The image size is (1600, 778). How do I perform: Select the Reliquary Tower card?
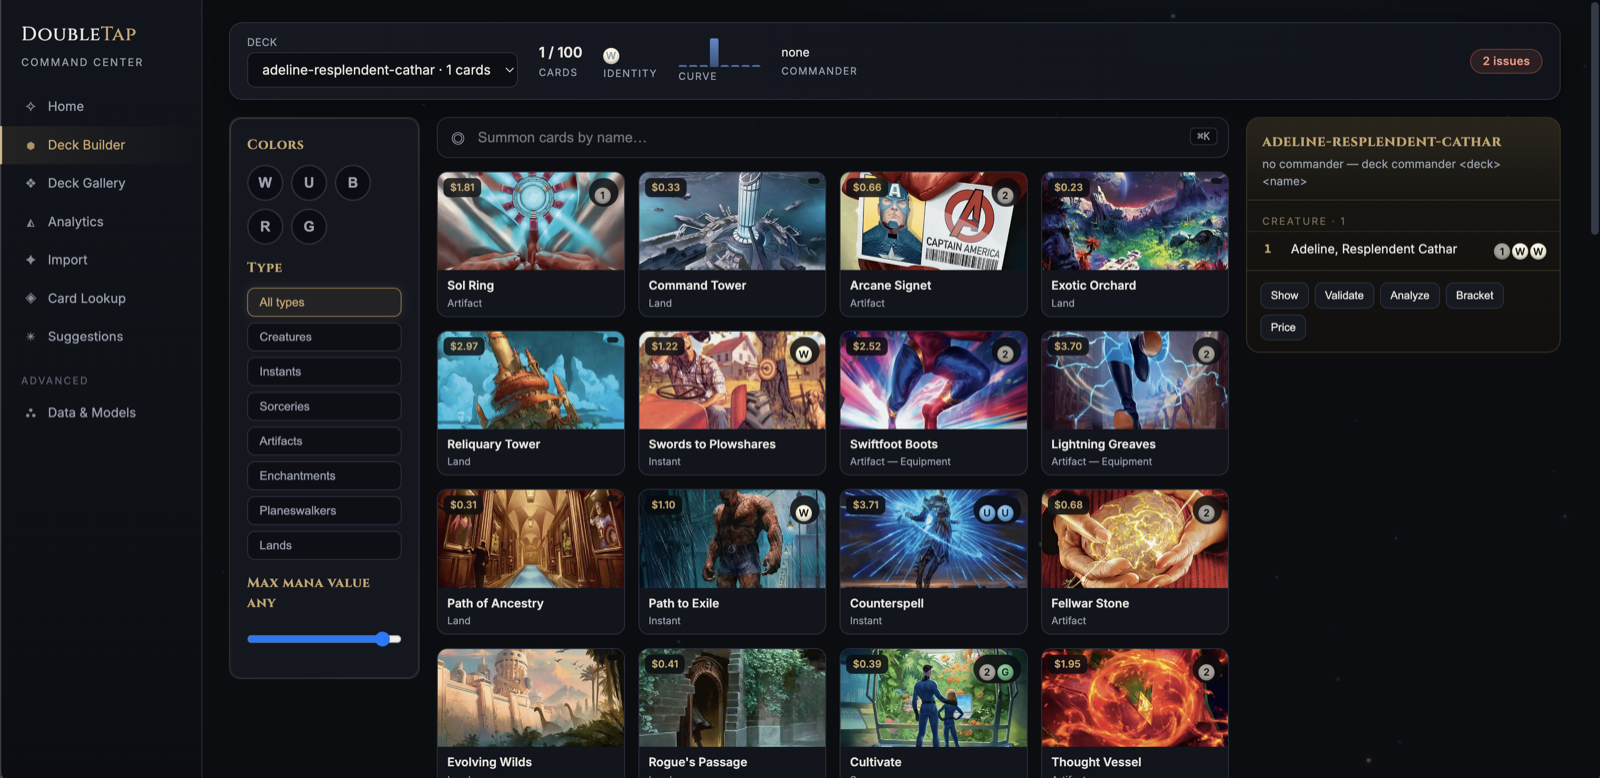point(531,403)
